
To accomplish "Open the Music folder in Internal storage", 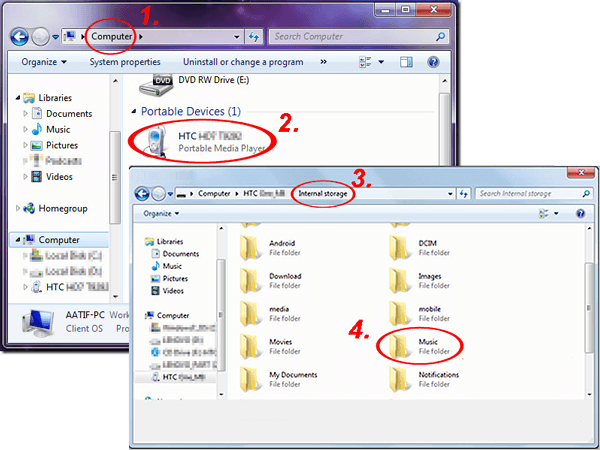I will tap(419, 346).
